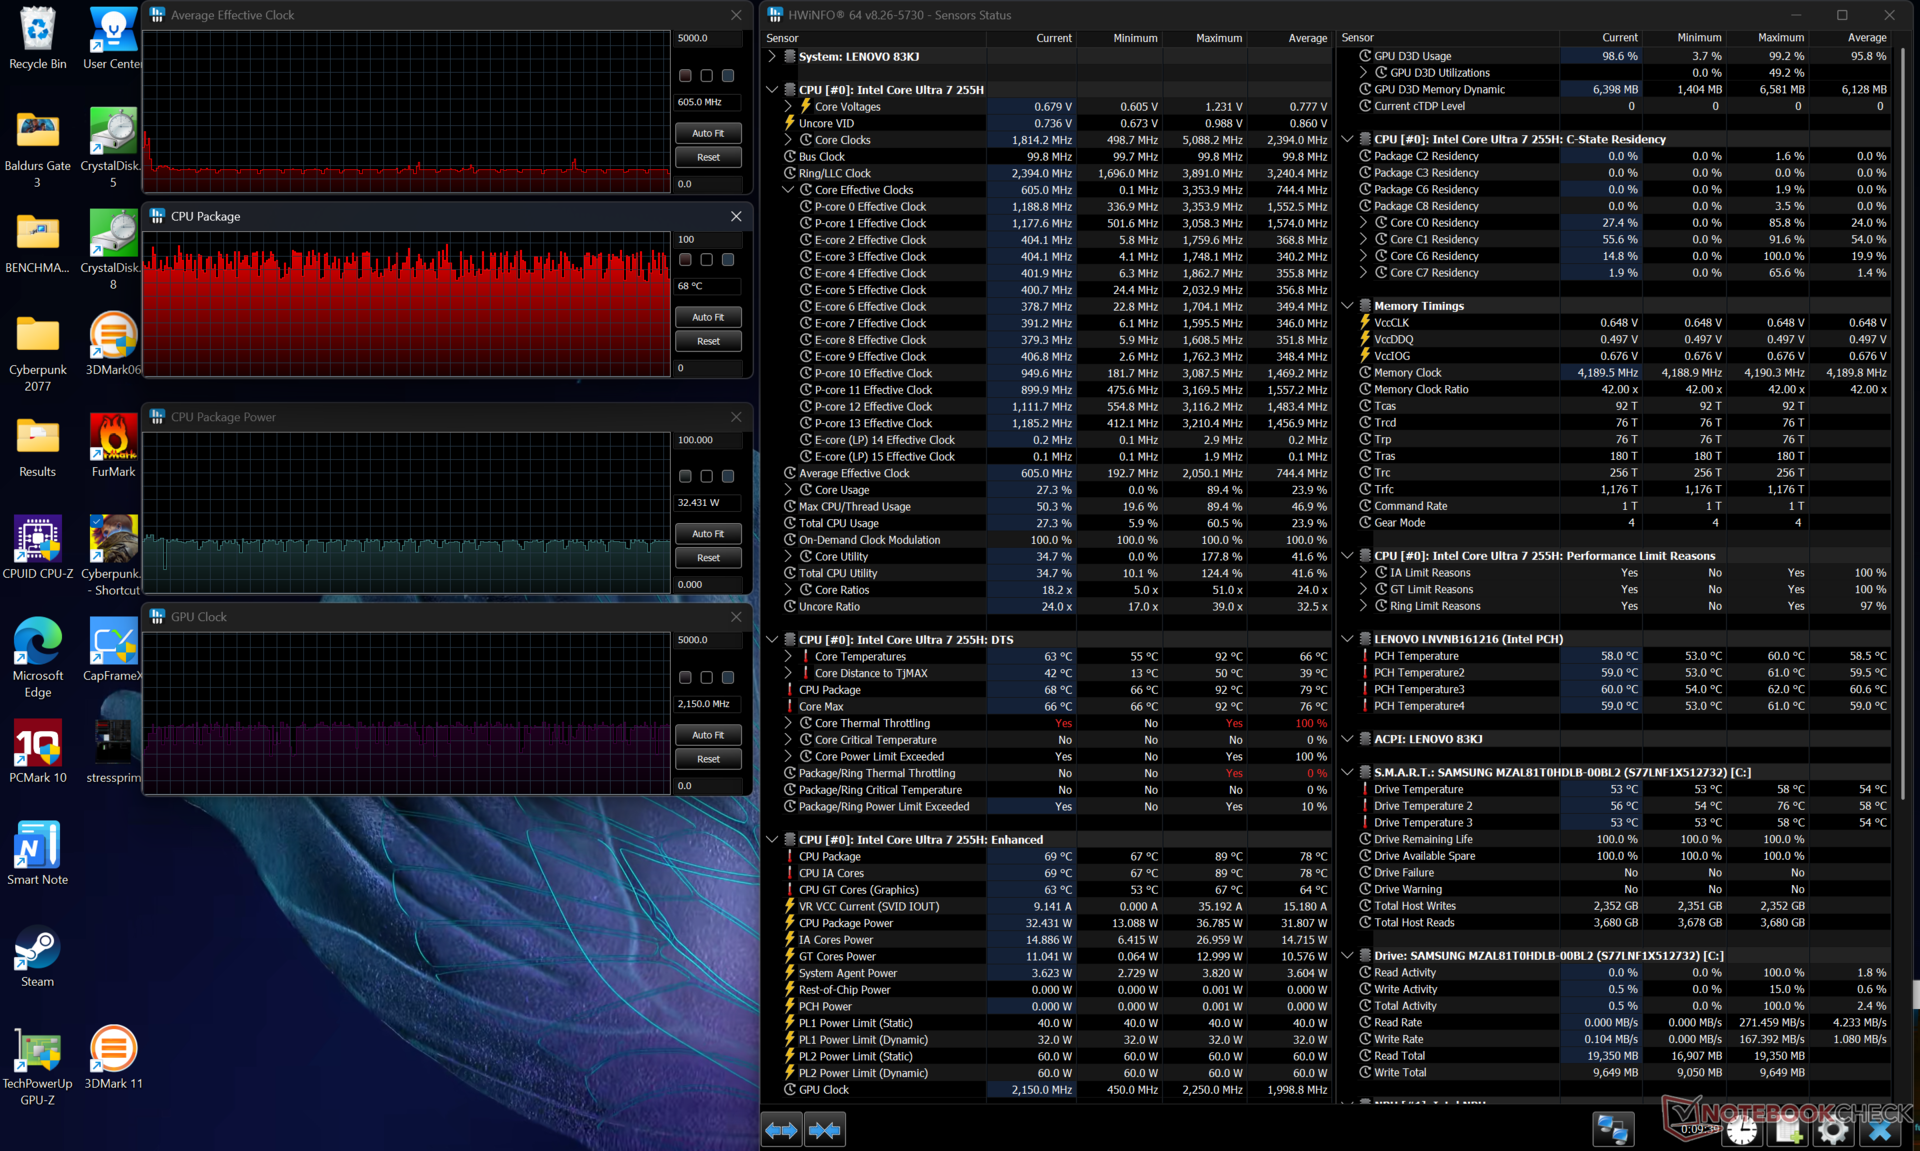Image resolution: width=1920 pixels, height=1151 pixels.
Task: Click the collapse columns arrows button
Action: pyautogui.click(x=825, y=1130)
